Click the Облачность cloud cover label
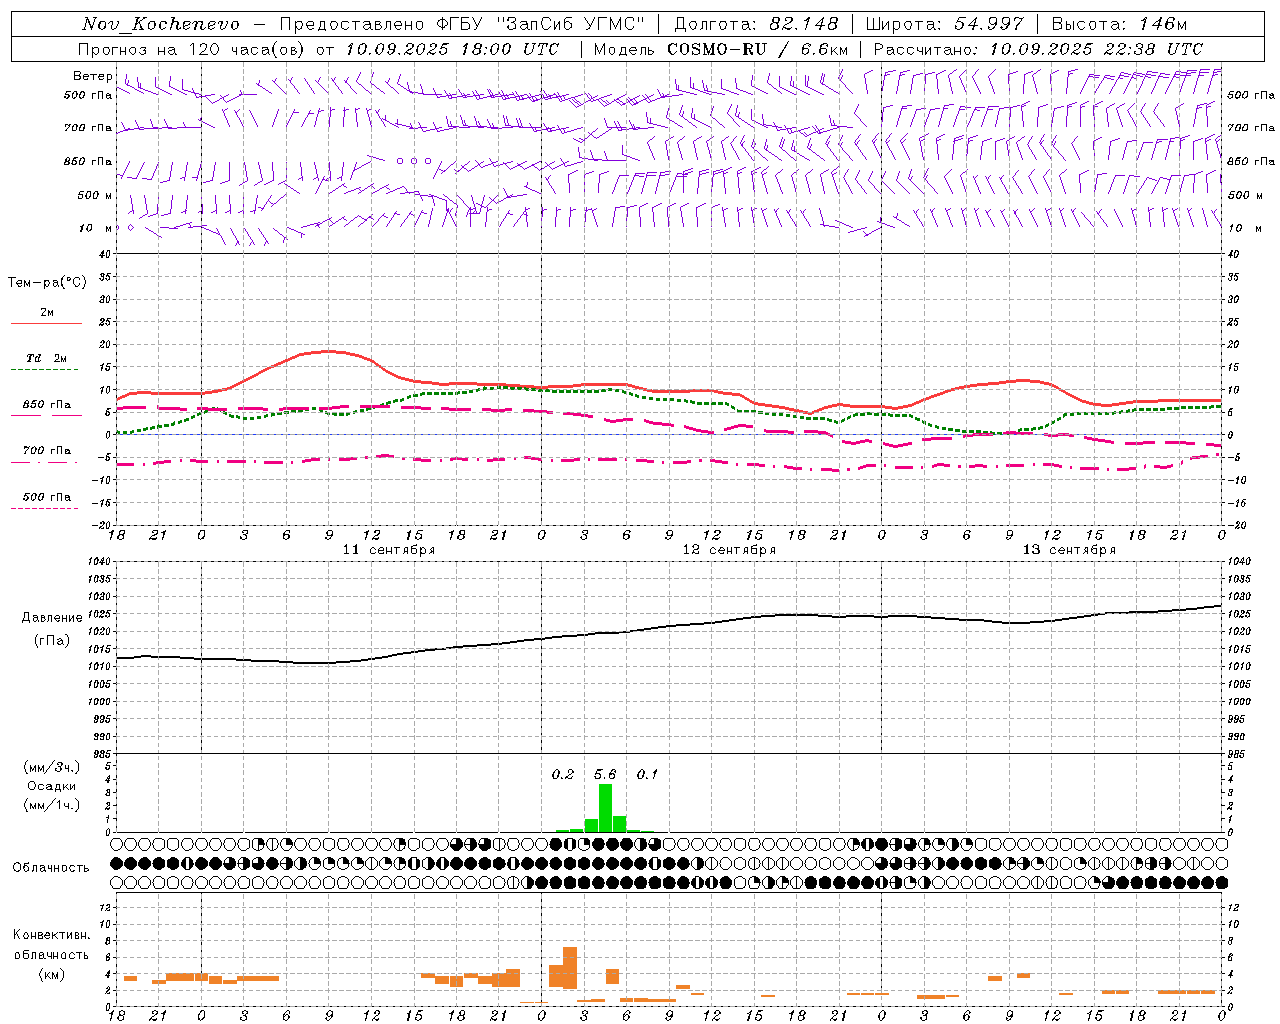1280x1024 pixels. [51, 868]
